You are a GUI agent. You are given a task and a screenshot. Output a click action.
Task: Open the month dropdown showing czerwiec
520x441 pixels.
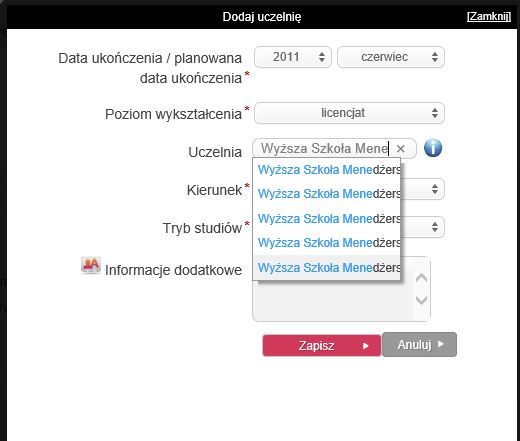click(391, 57)
